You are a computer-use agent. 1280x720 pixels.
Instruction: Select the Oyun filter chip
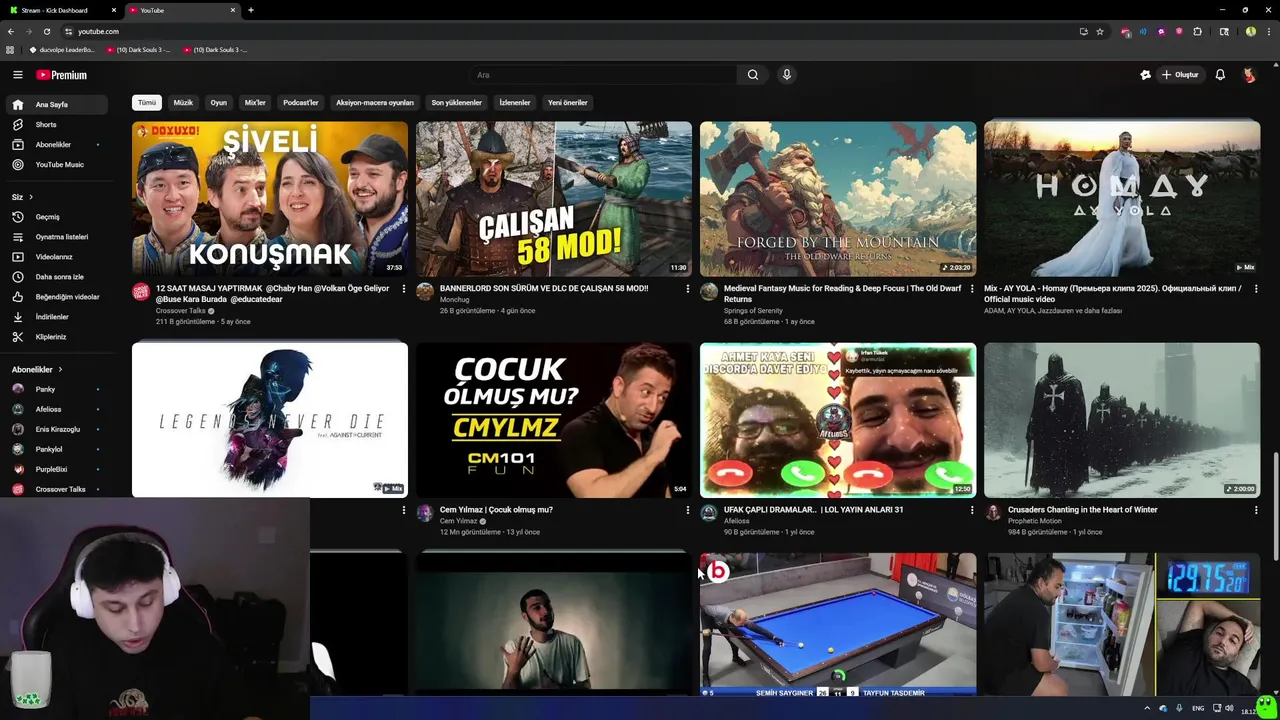218,102
